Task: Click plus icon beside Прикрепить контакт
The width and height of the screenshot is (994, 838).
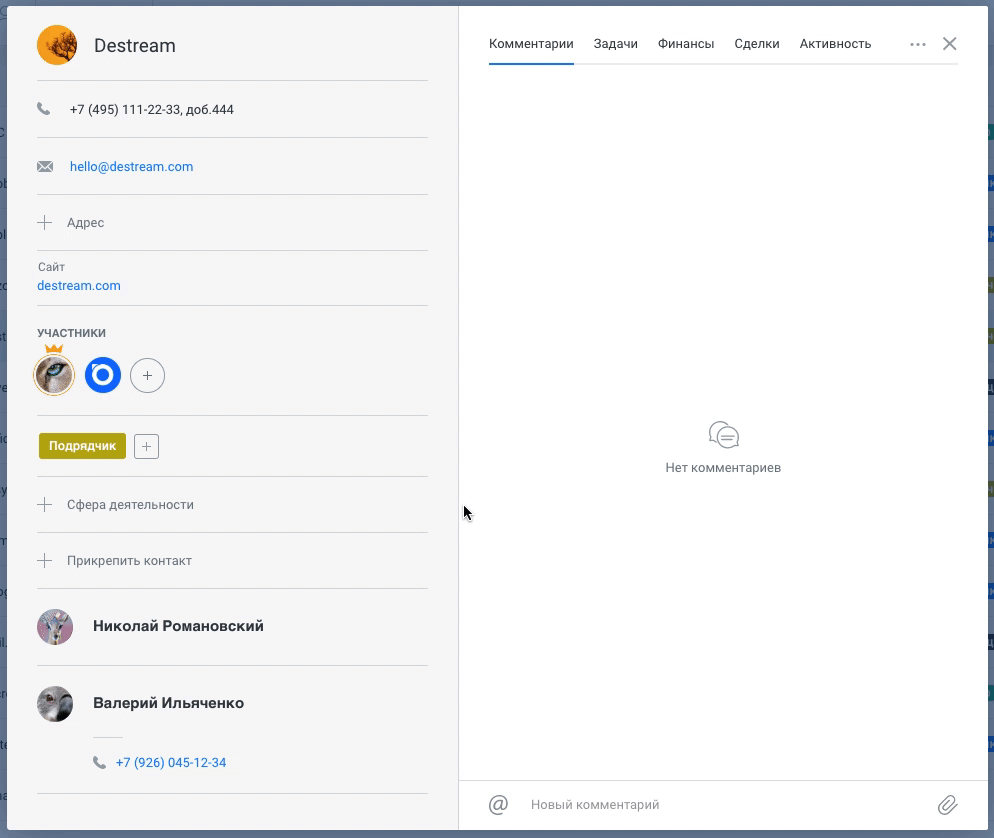Action: pyautogui.click(x=44, y=560)
